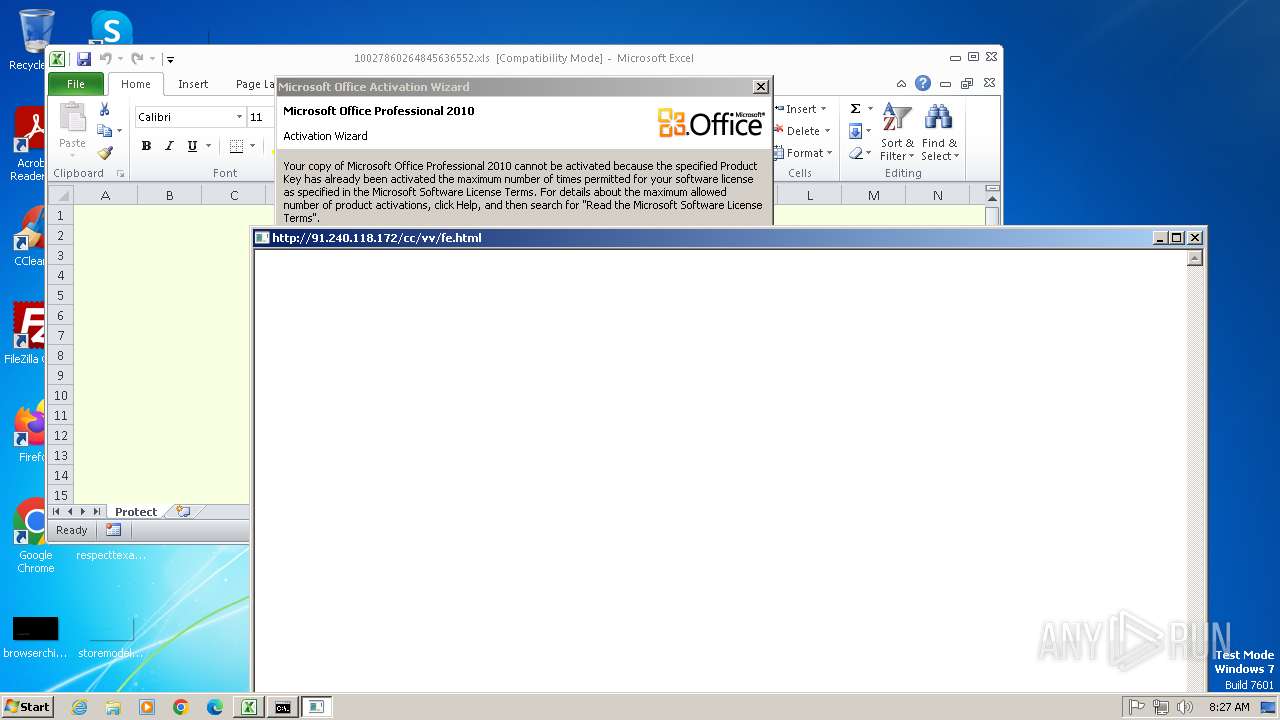Switch to Excel taskbar button
The width and height of the screenshot is (1280, 720).
(249, 707)
